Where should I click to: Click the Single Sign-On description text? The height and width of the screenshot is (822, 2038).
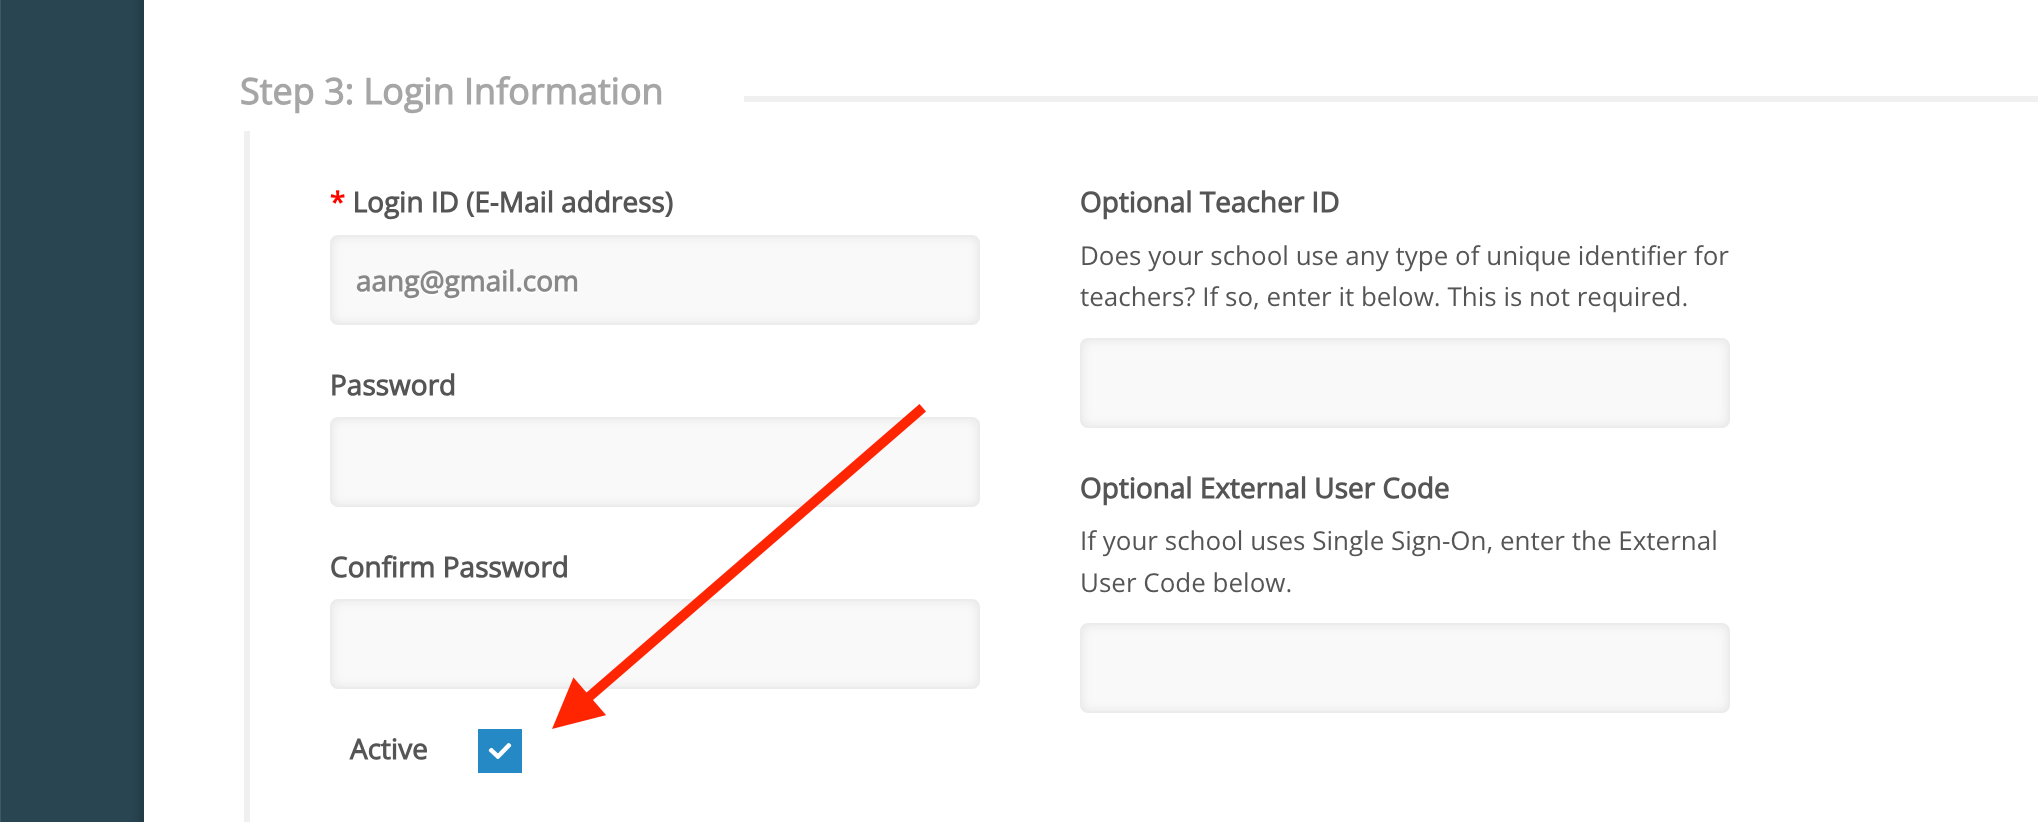tap(1398, 562)
